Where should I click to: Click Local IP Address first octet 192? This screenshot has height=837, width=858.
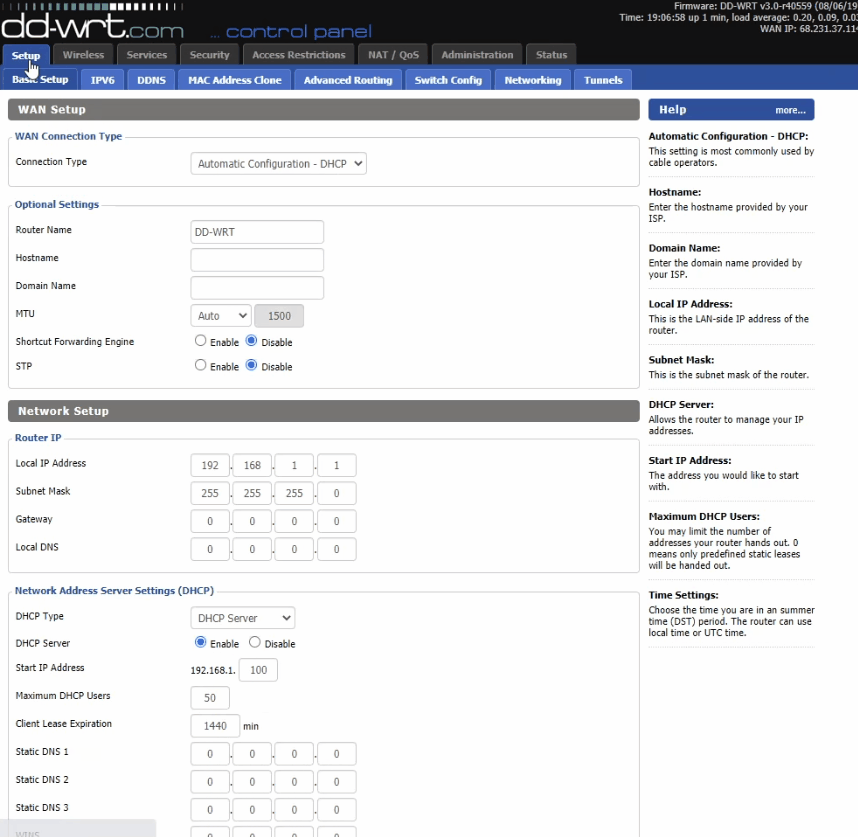click(x=210, y=465)
